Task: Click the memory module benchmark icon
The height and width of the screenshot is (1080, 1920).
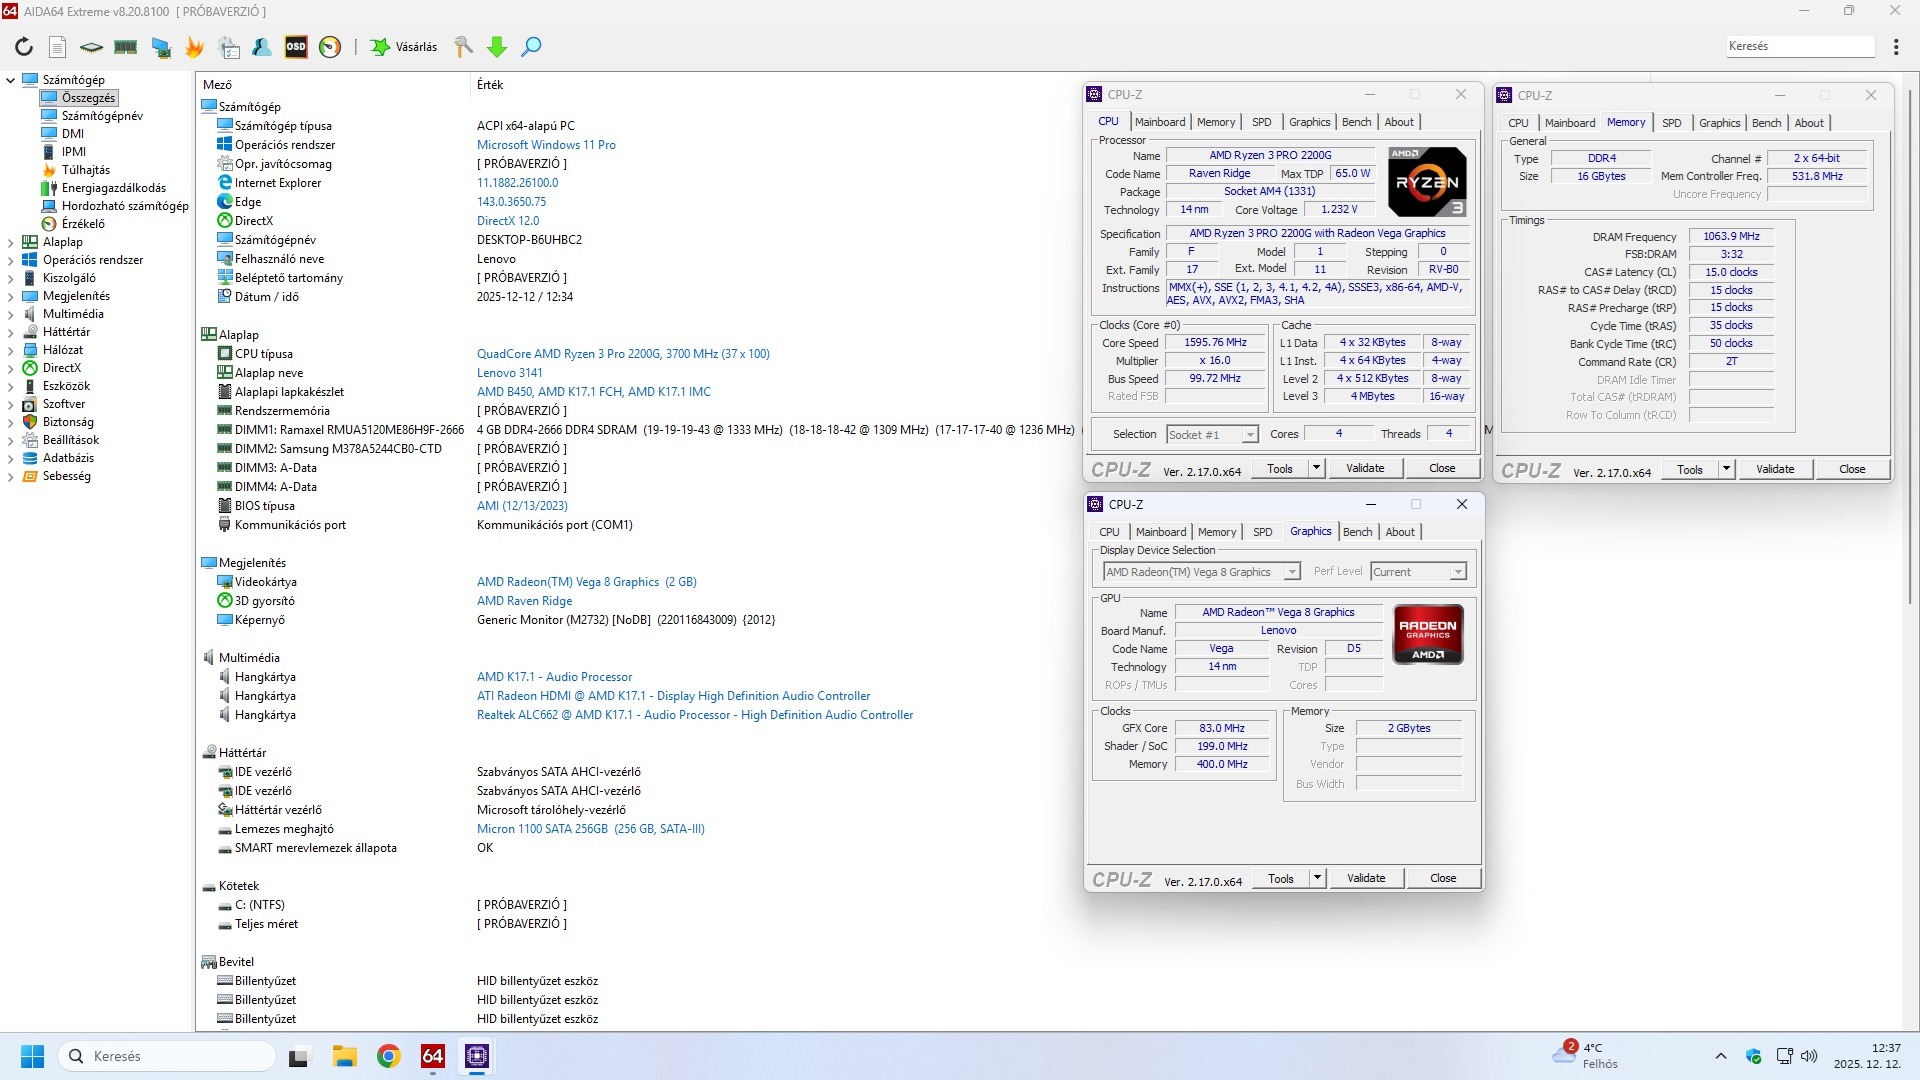Action: click(126, 47)
